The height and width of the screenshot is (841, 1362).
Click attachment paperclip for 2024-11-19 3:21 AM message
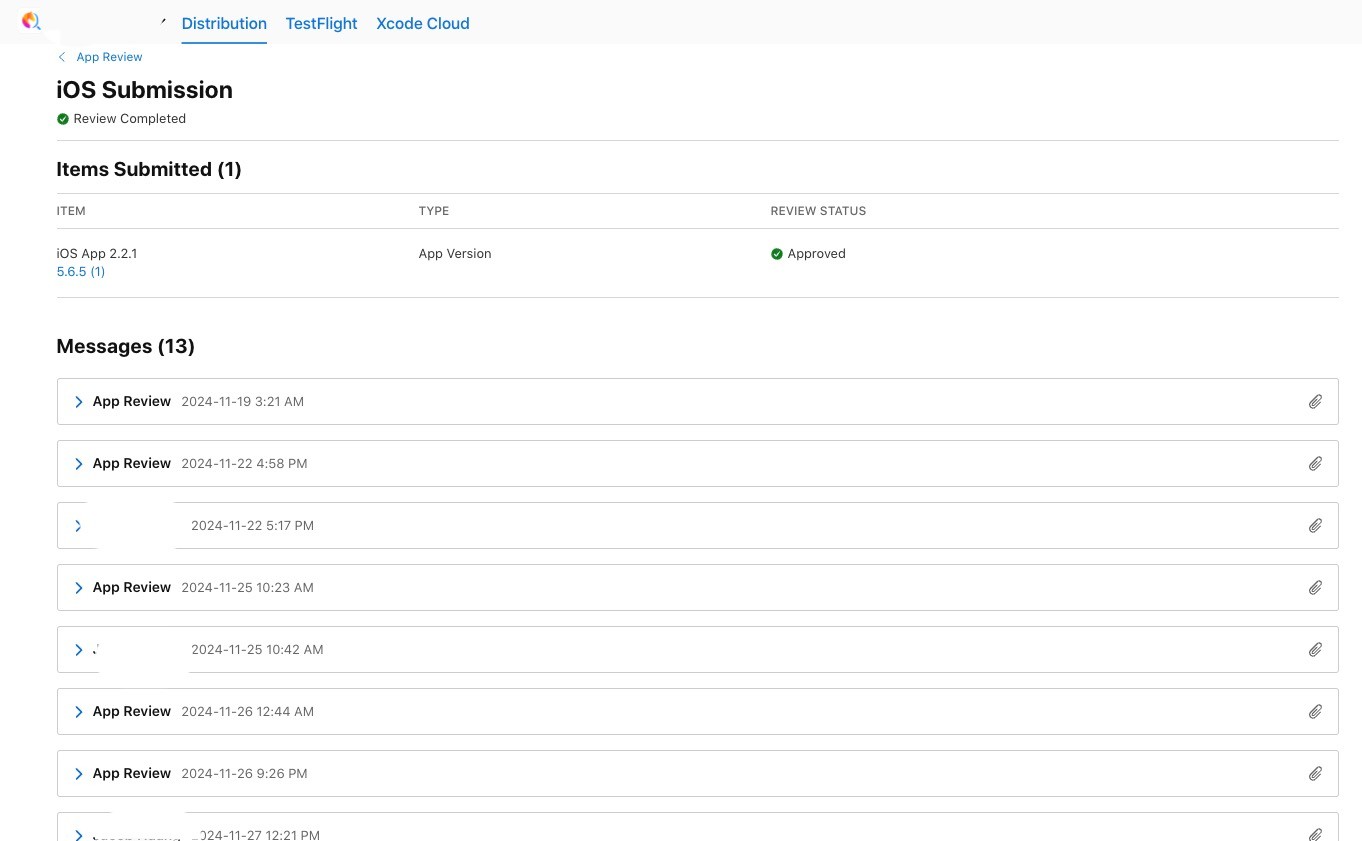pyautogui.click(x=1315, y=402)
